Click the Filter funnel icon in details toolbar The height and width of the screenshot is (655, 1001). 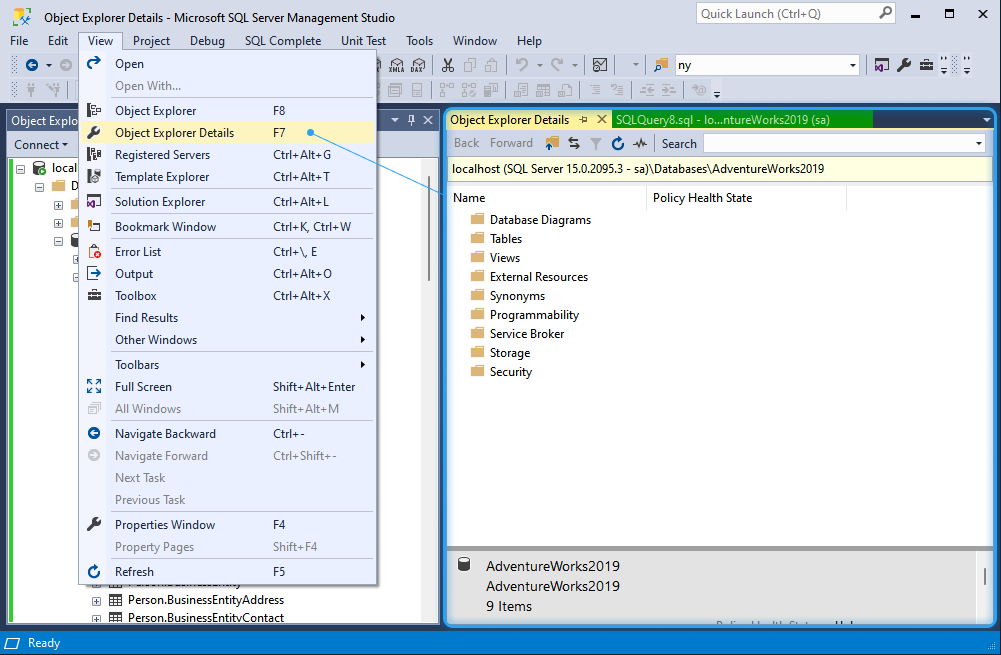click(x=596, y=144)
